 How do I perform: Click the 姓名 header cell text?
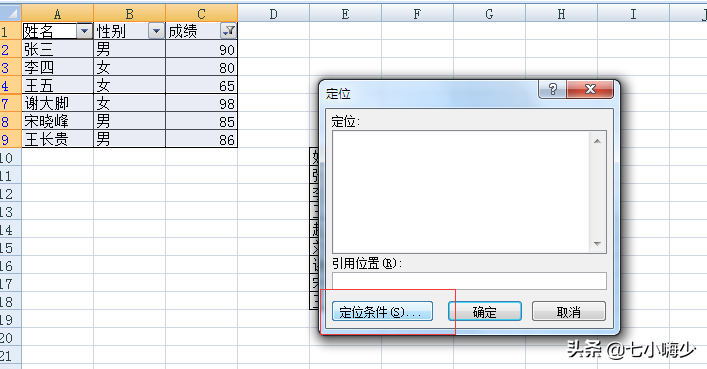point(39,31)
